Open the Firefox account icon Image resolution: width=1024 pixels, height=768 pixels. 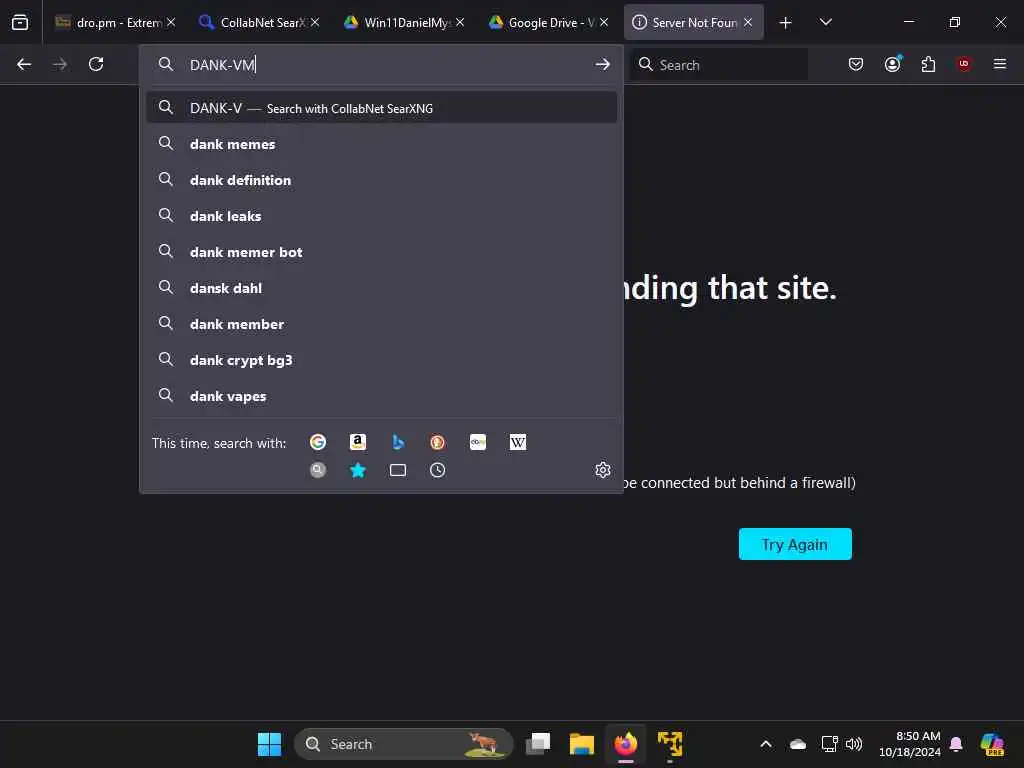(893, 64)
